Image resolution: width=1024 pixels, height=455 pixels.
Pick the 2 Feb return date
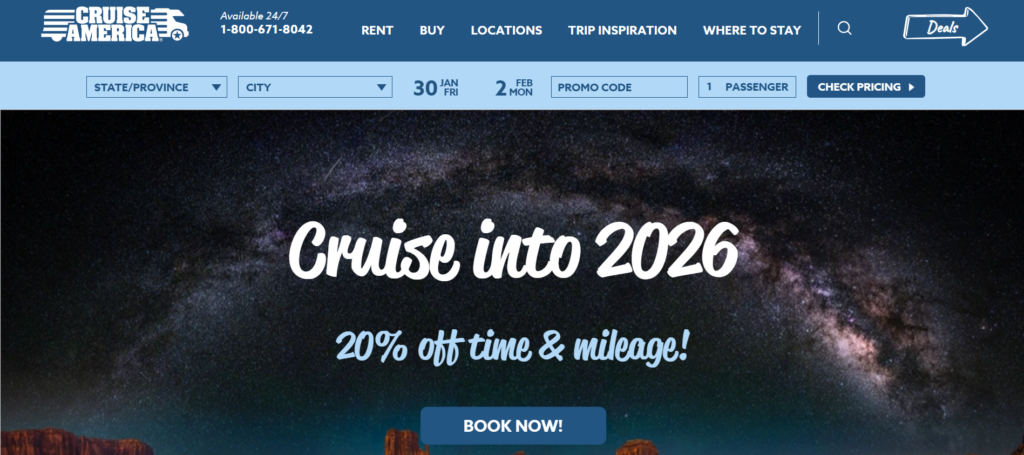(514, 87)
